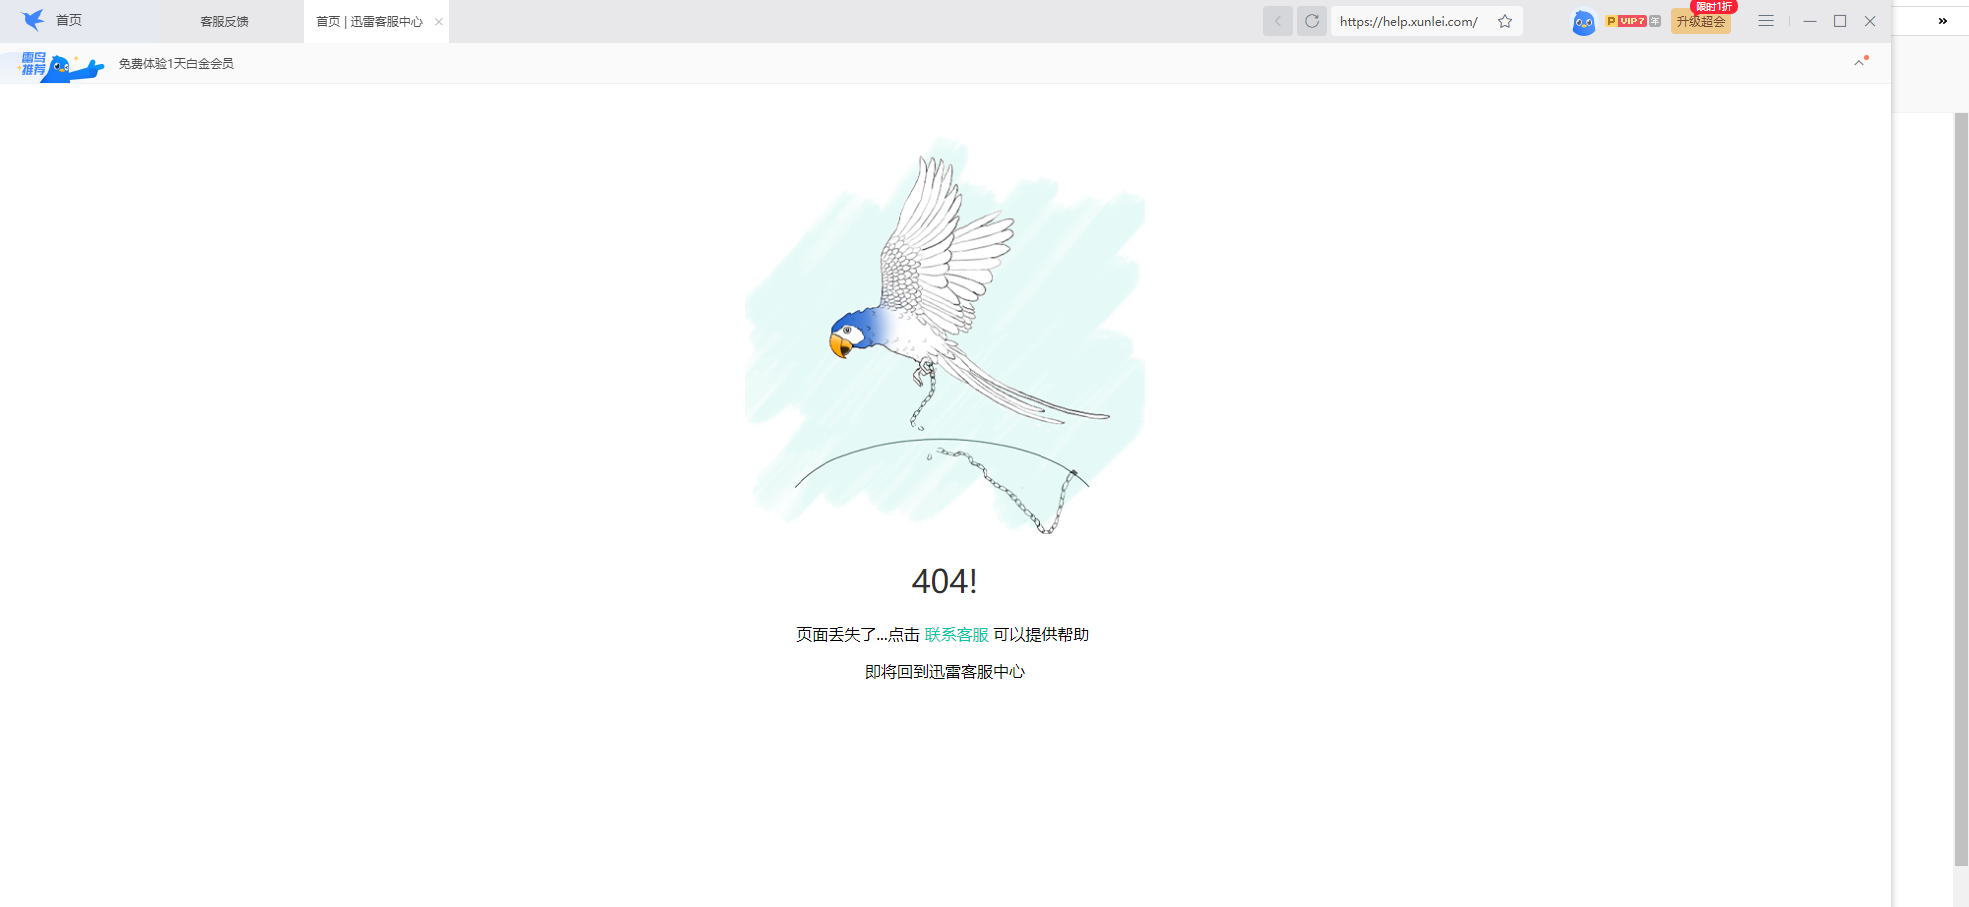Screen dimensions: 1969x907
Task: Expand the right side panel with double chevron
Action: coord(1943,20)
